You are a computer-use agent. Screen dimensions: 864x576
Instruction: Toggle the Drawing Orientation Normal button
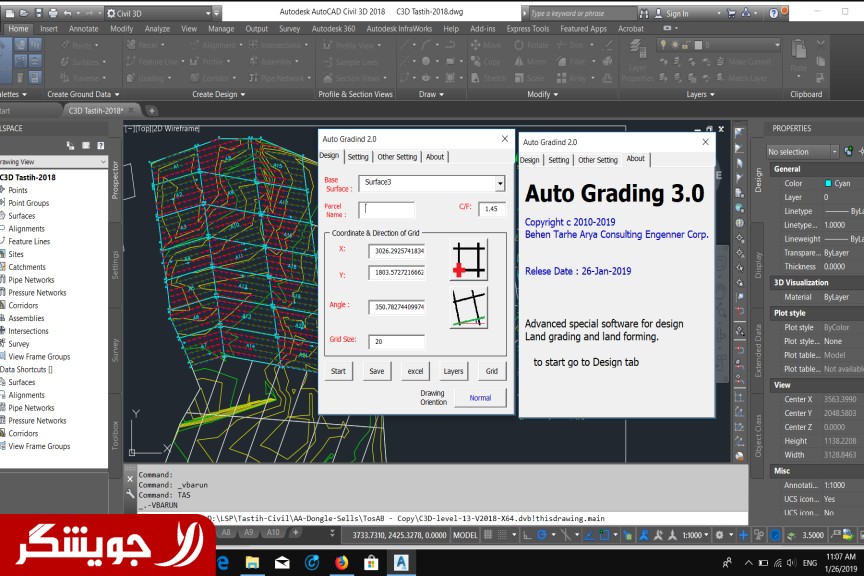tap(480, 398)
